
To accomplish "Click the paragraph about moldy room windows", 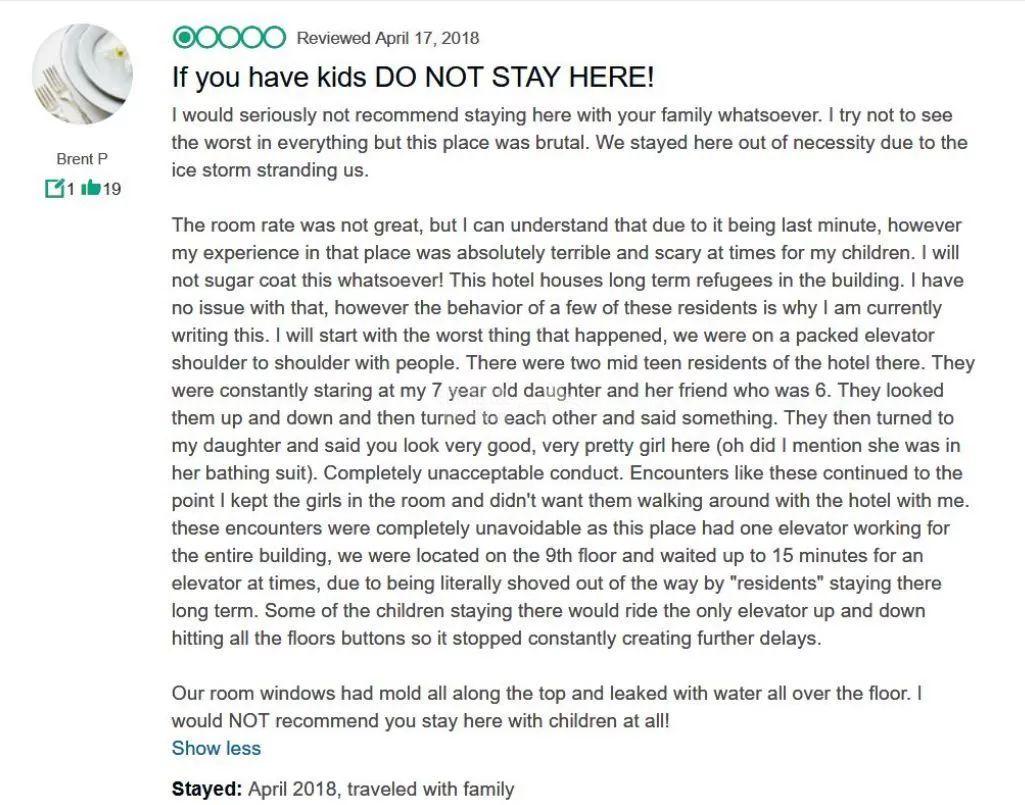I will (x=546, y=706).
